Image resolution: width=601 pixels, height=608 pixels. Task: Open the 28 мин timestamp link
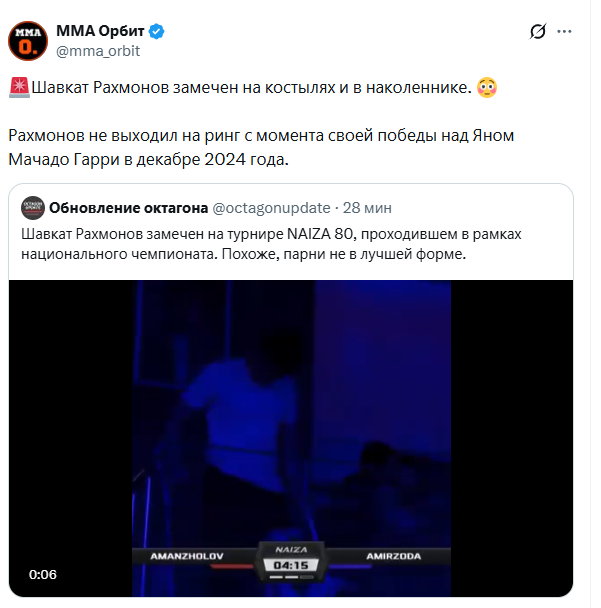pos(367,208)
